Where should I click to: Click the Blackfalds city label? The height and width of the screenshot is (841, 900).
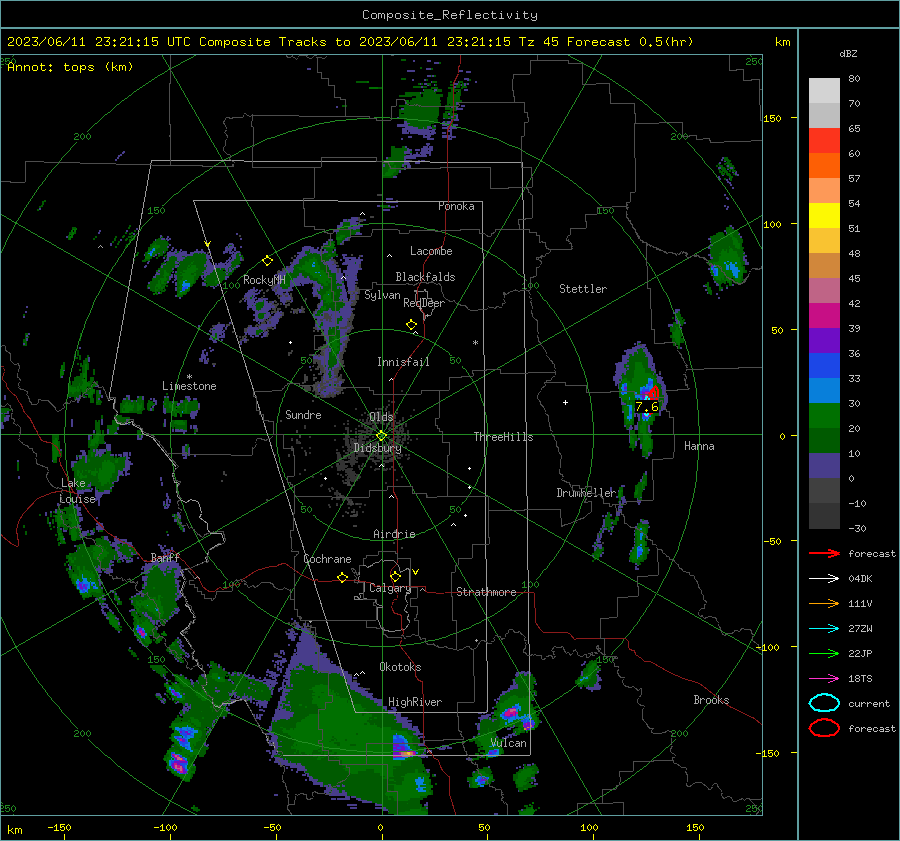click(x=425, y=277)
